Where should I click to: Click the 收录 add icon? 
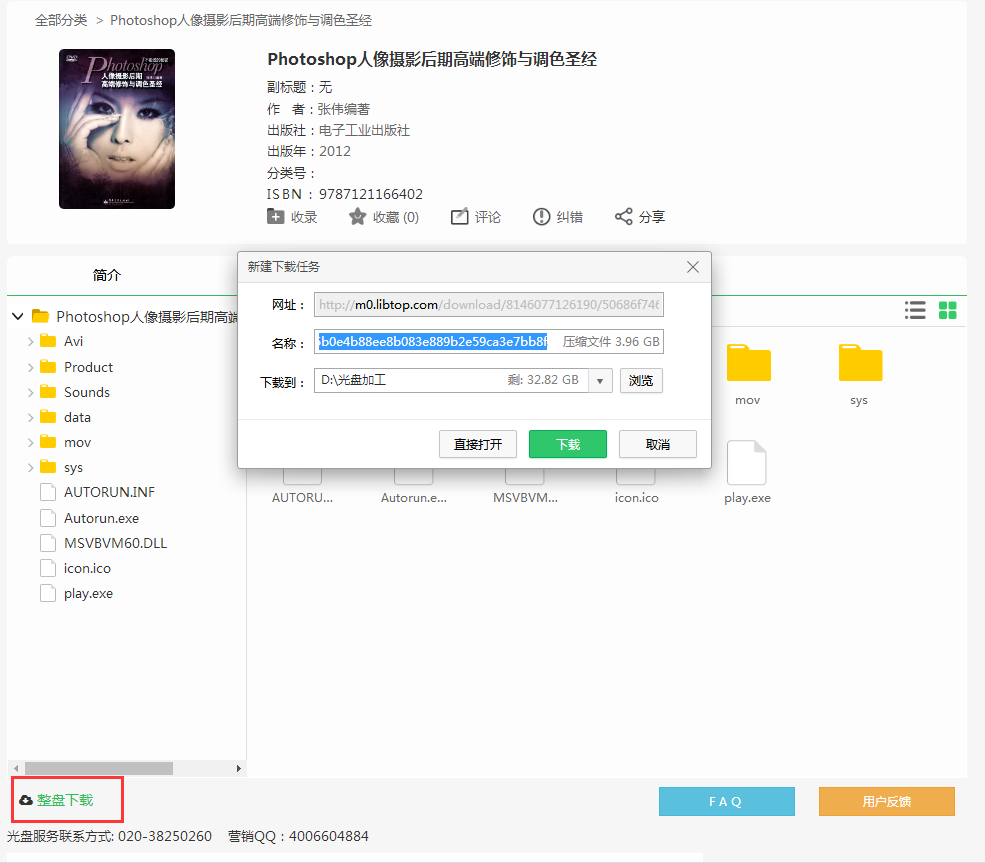click(275, 217)
